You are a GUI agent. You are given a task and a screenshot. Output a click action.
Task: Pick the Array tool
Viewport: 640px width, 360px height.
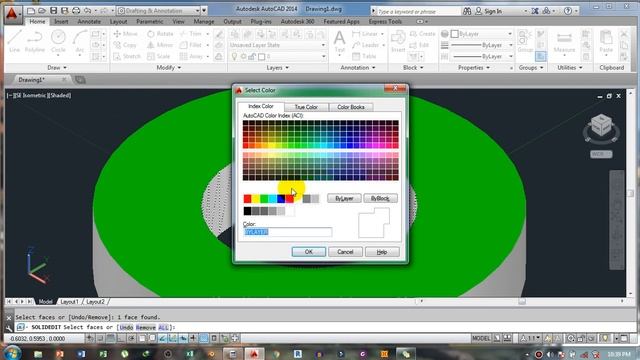[x=191, y=56]
